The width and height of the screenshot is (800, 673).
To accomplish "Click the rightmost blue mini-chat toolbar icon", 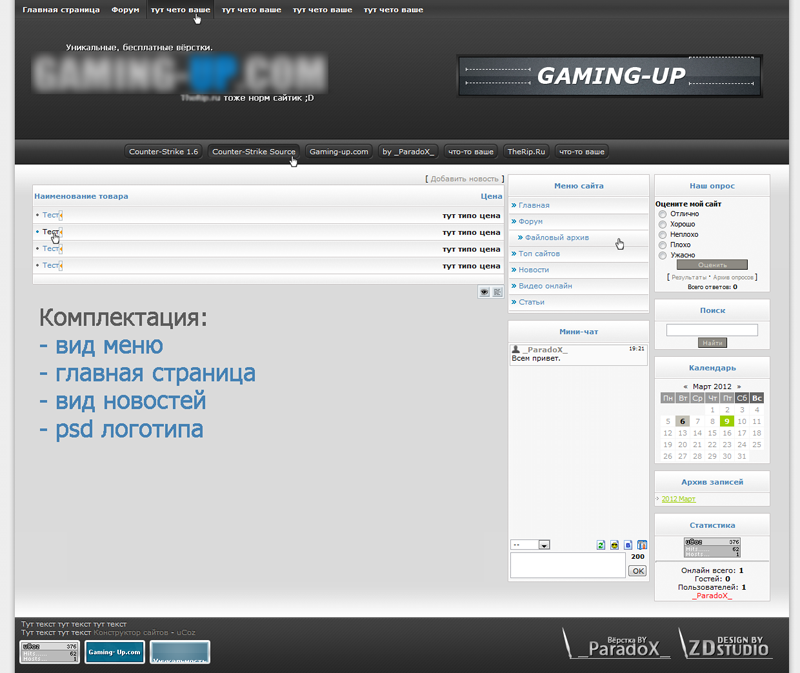I will pos(642,545).
